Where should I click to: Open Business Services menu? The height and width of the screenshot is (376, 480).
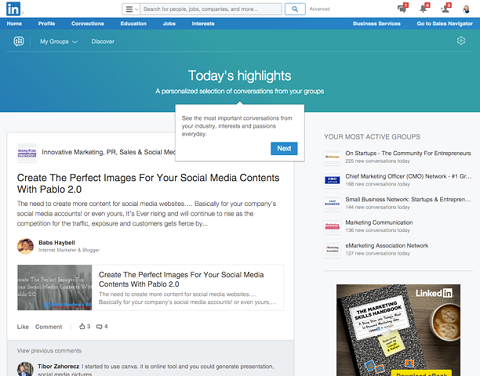tap(377, 24)
